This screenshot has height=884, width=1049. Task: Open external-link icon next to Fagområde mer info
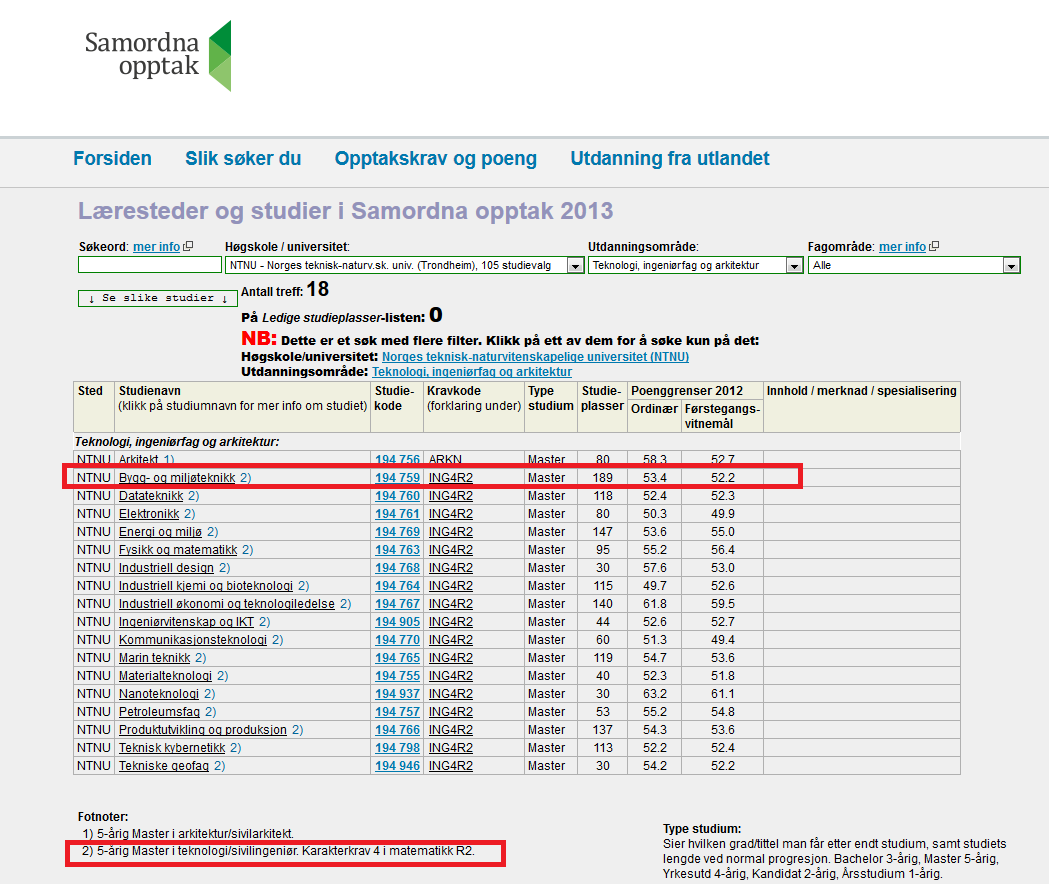coord(935,246)
